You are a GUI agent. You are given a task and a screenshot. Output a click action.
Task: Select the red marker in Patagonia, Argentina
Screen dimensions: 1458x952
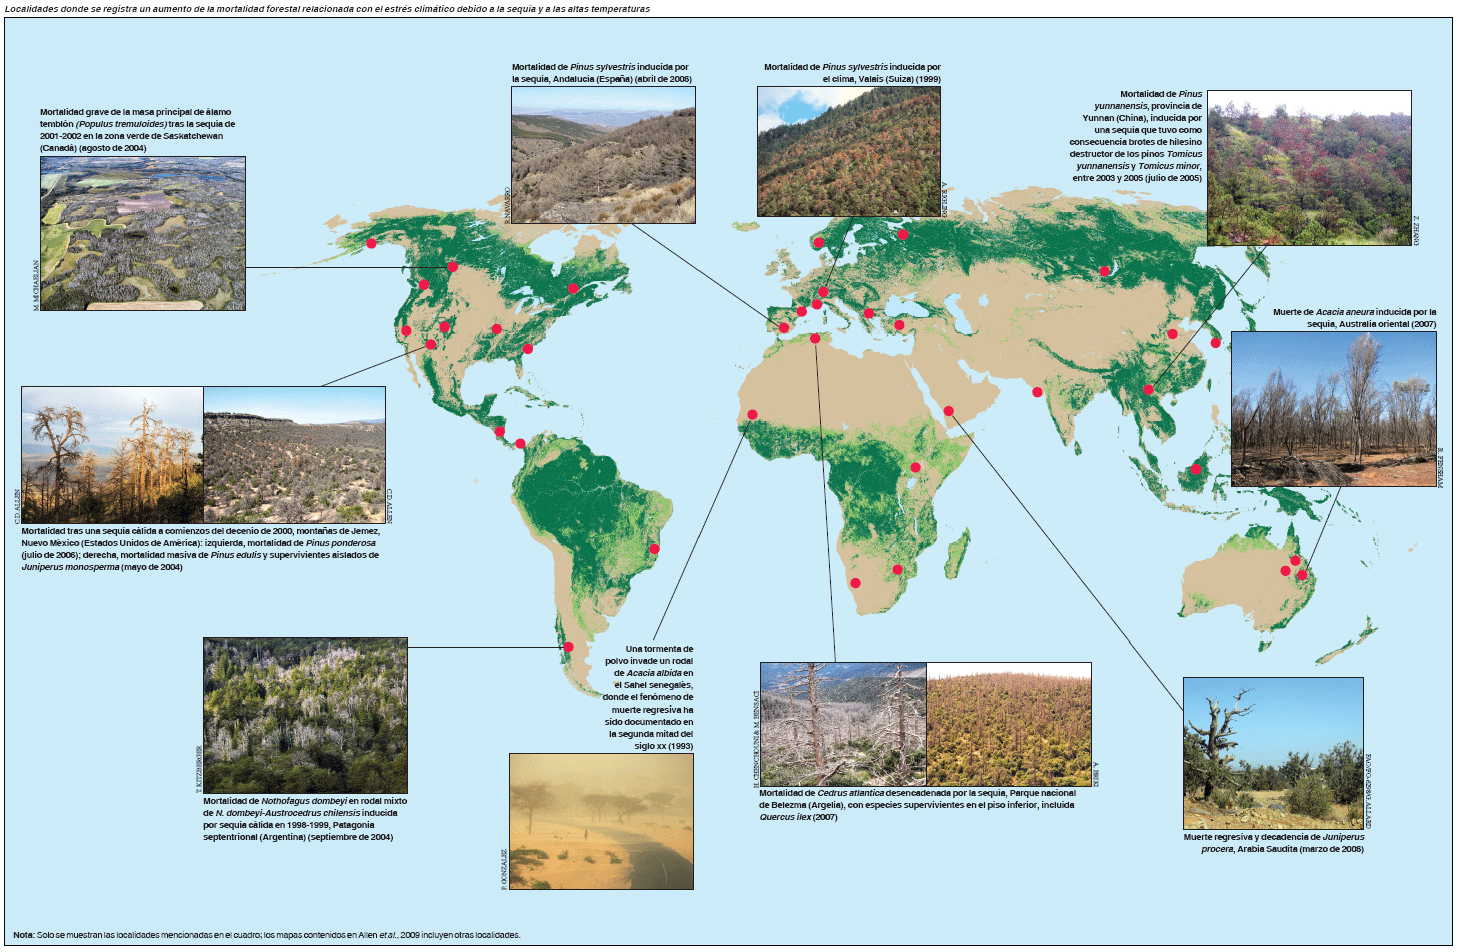click(568, 647)
